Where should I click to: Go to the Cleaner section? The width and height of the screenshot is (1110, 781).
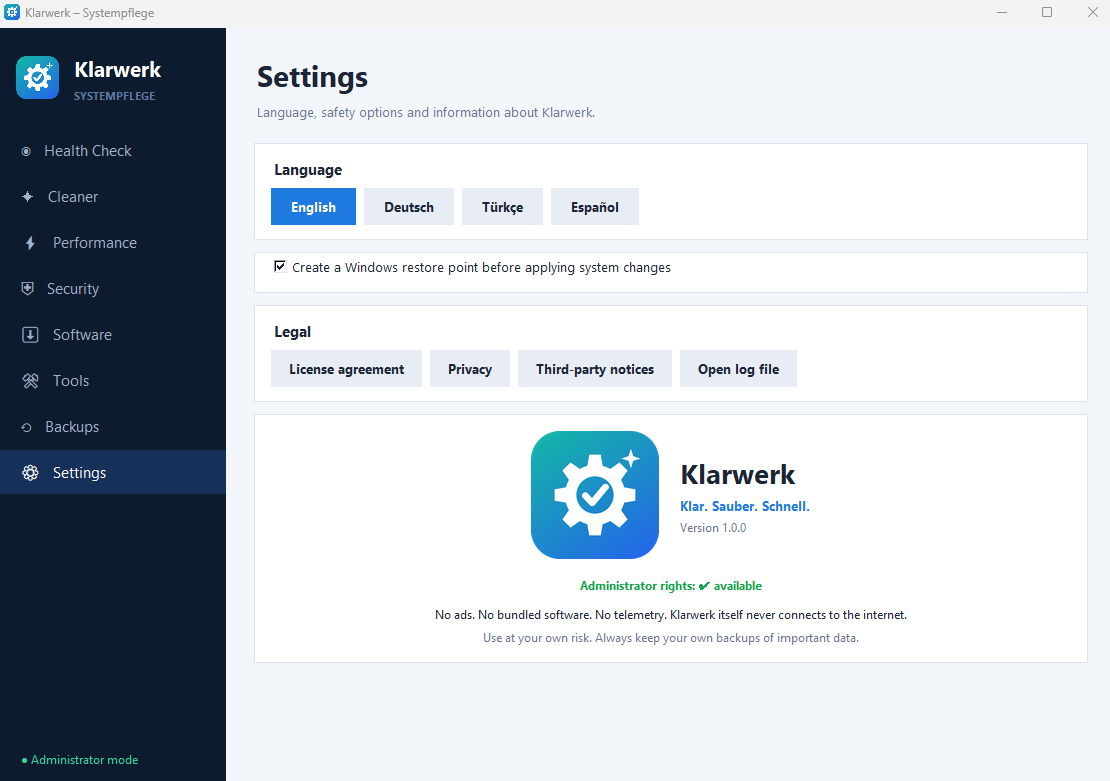pyautogui.click(x=113, y=197)
